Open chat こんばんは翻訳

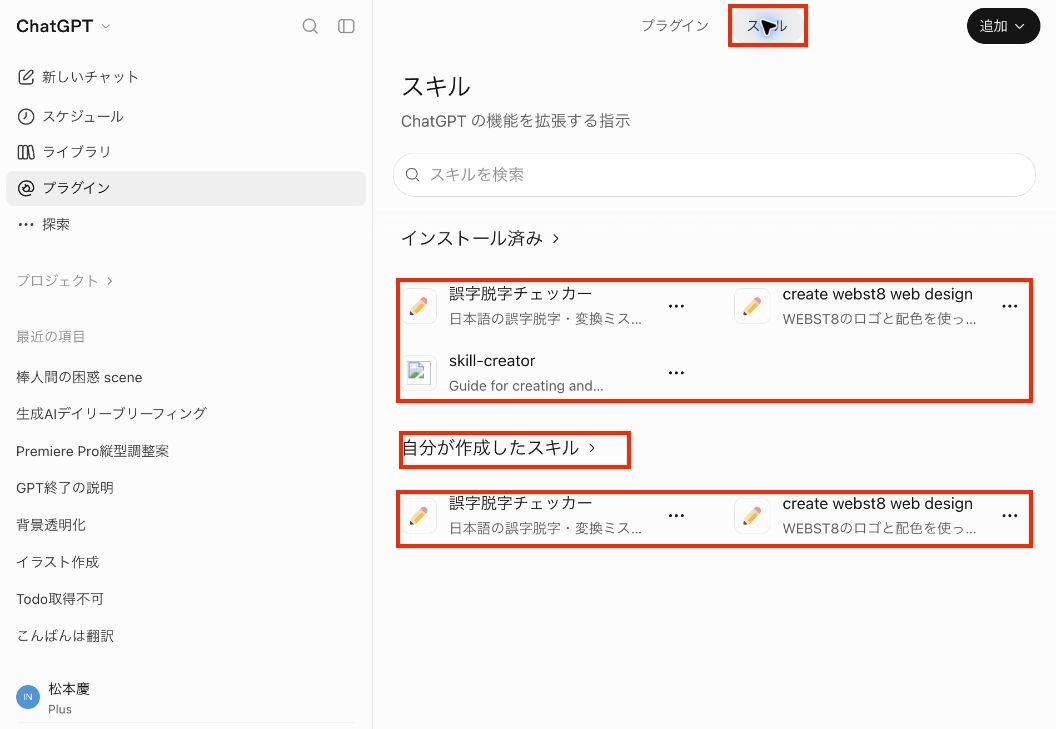(x=65, y=636)
